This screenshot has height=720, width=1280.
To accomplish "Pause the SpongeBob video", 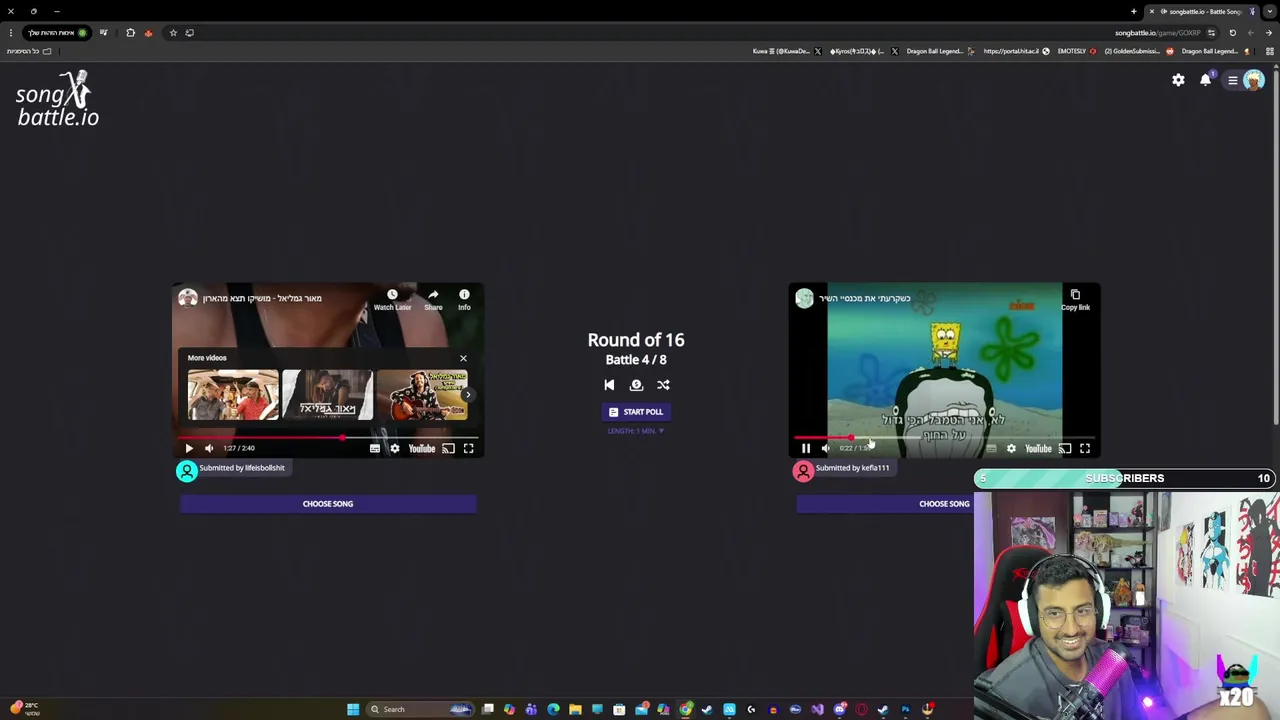I will click(x=806, y=448).
